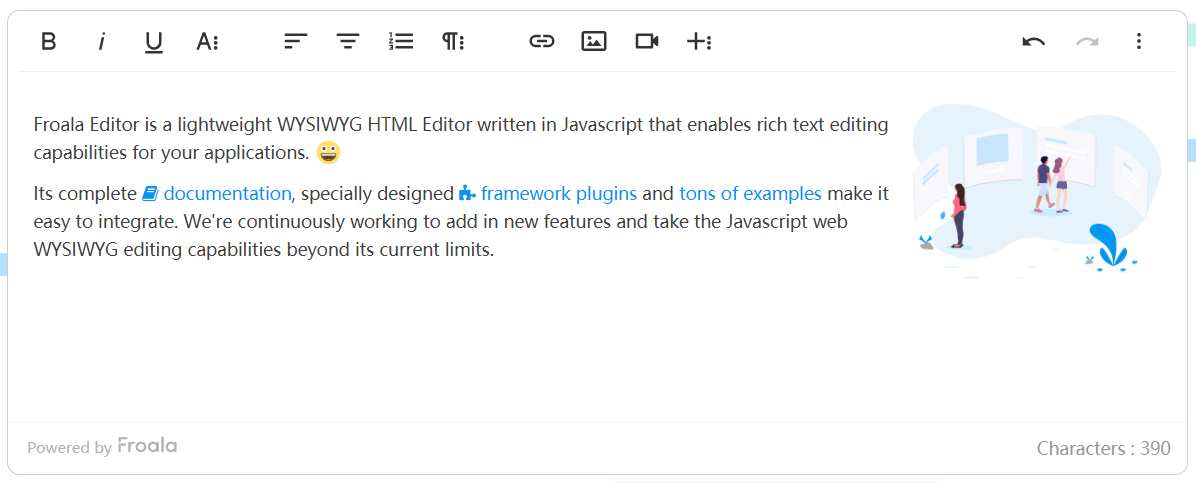Align text left
Viewport: 1196px width, 483px height.
coord(295,42)
